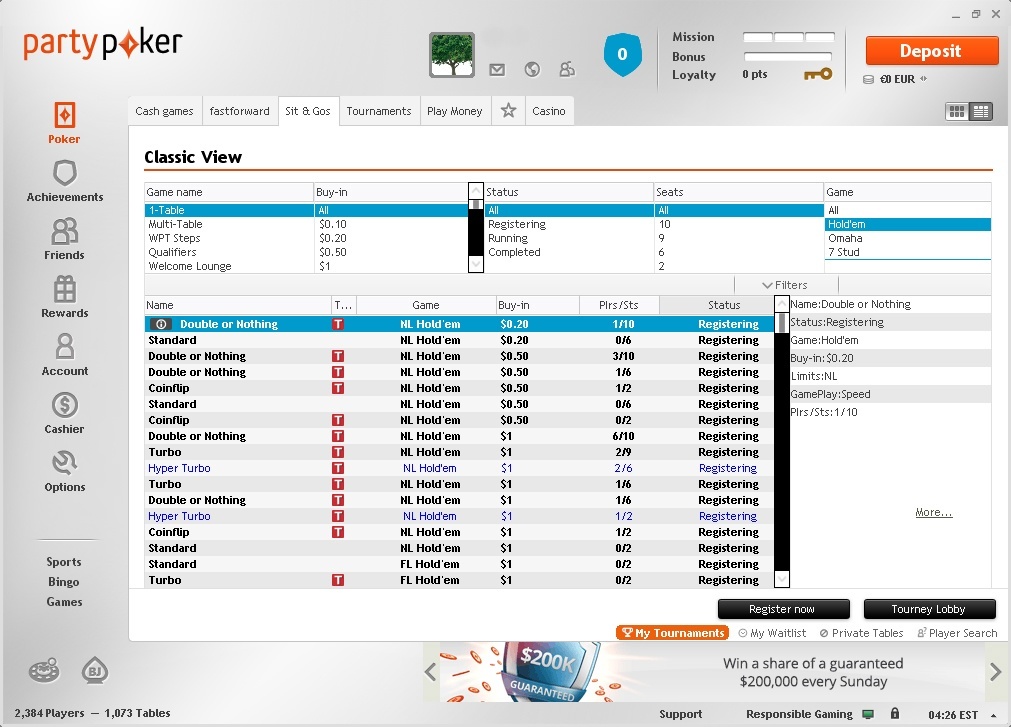Toggle the My Tournaments filter
Viewport: 1011px width, 727px height.
point(672,633)
